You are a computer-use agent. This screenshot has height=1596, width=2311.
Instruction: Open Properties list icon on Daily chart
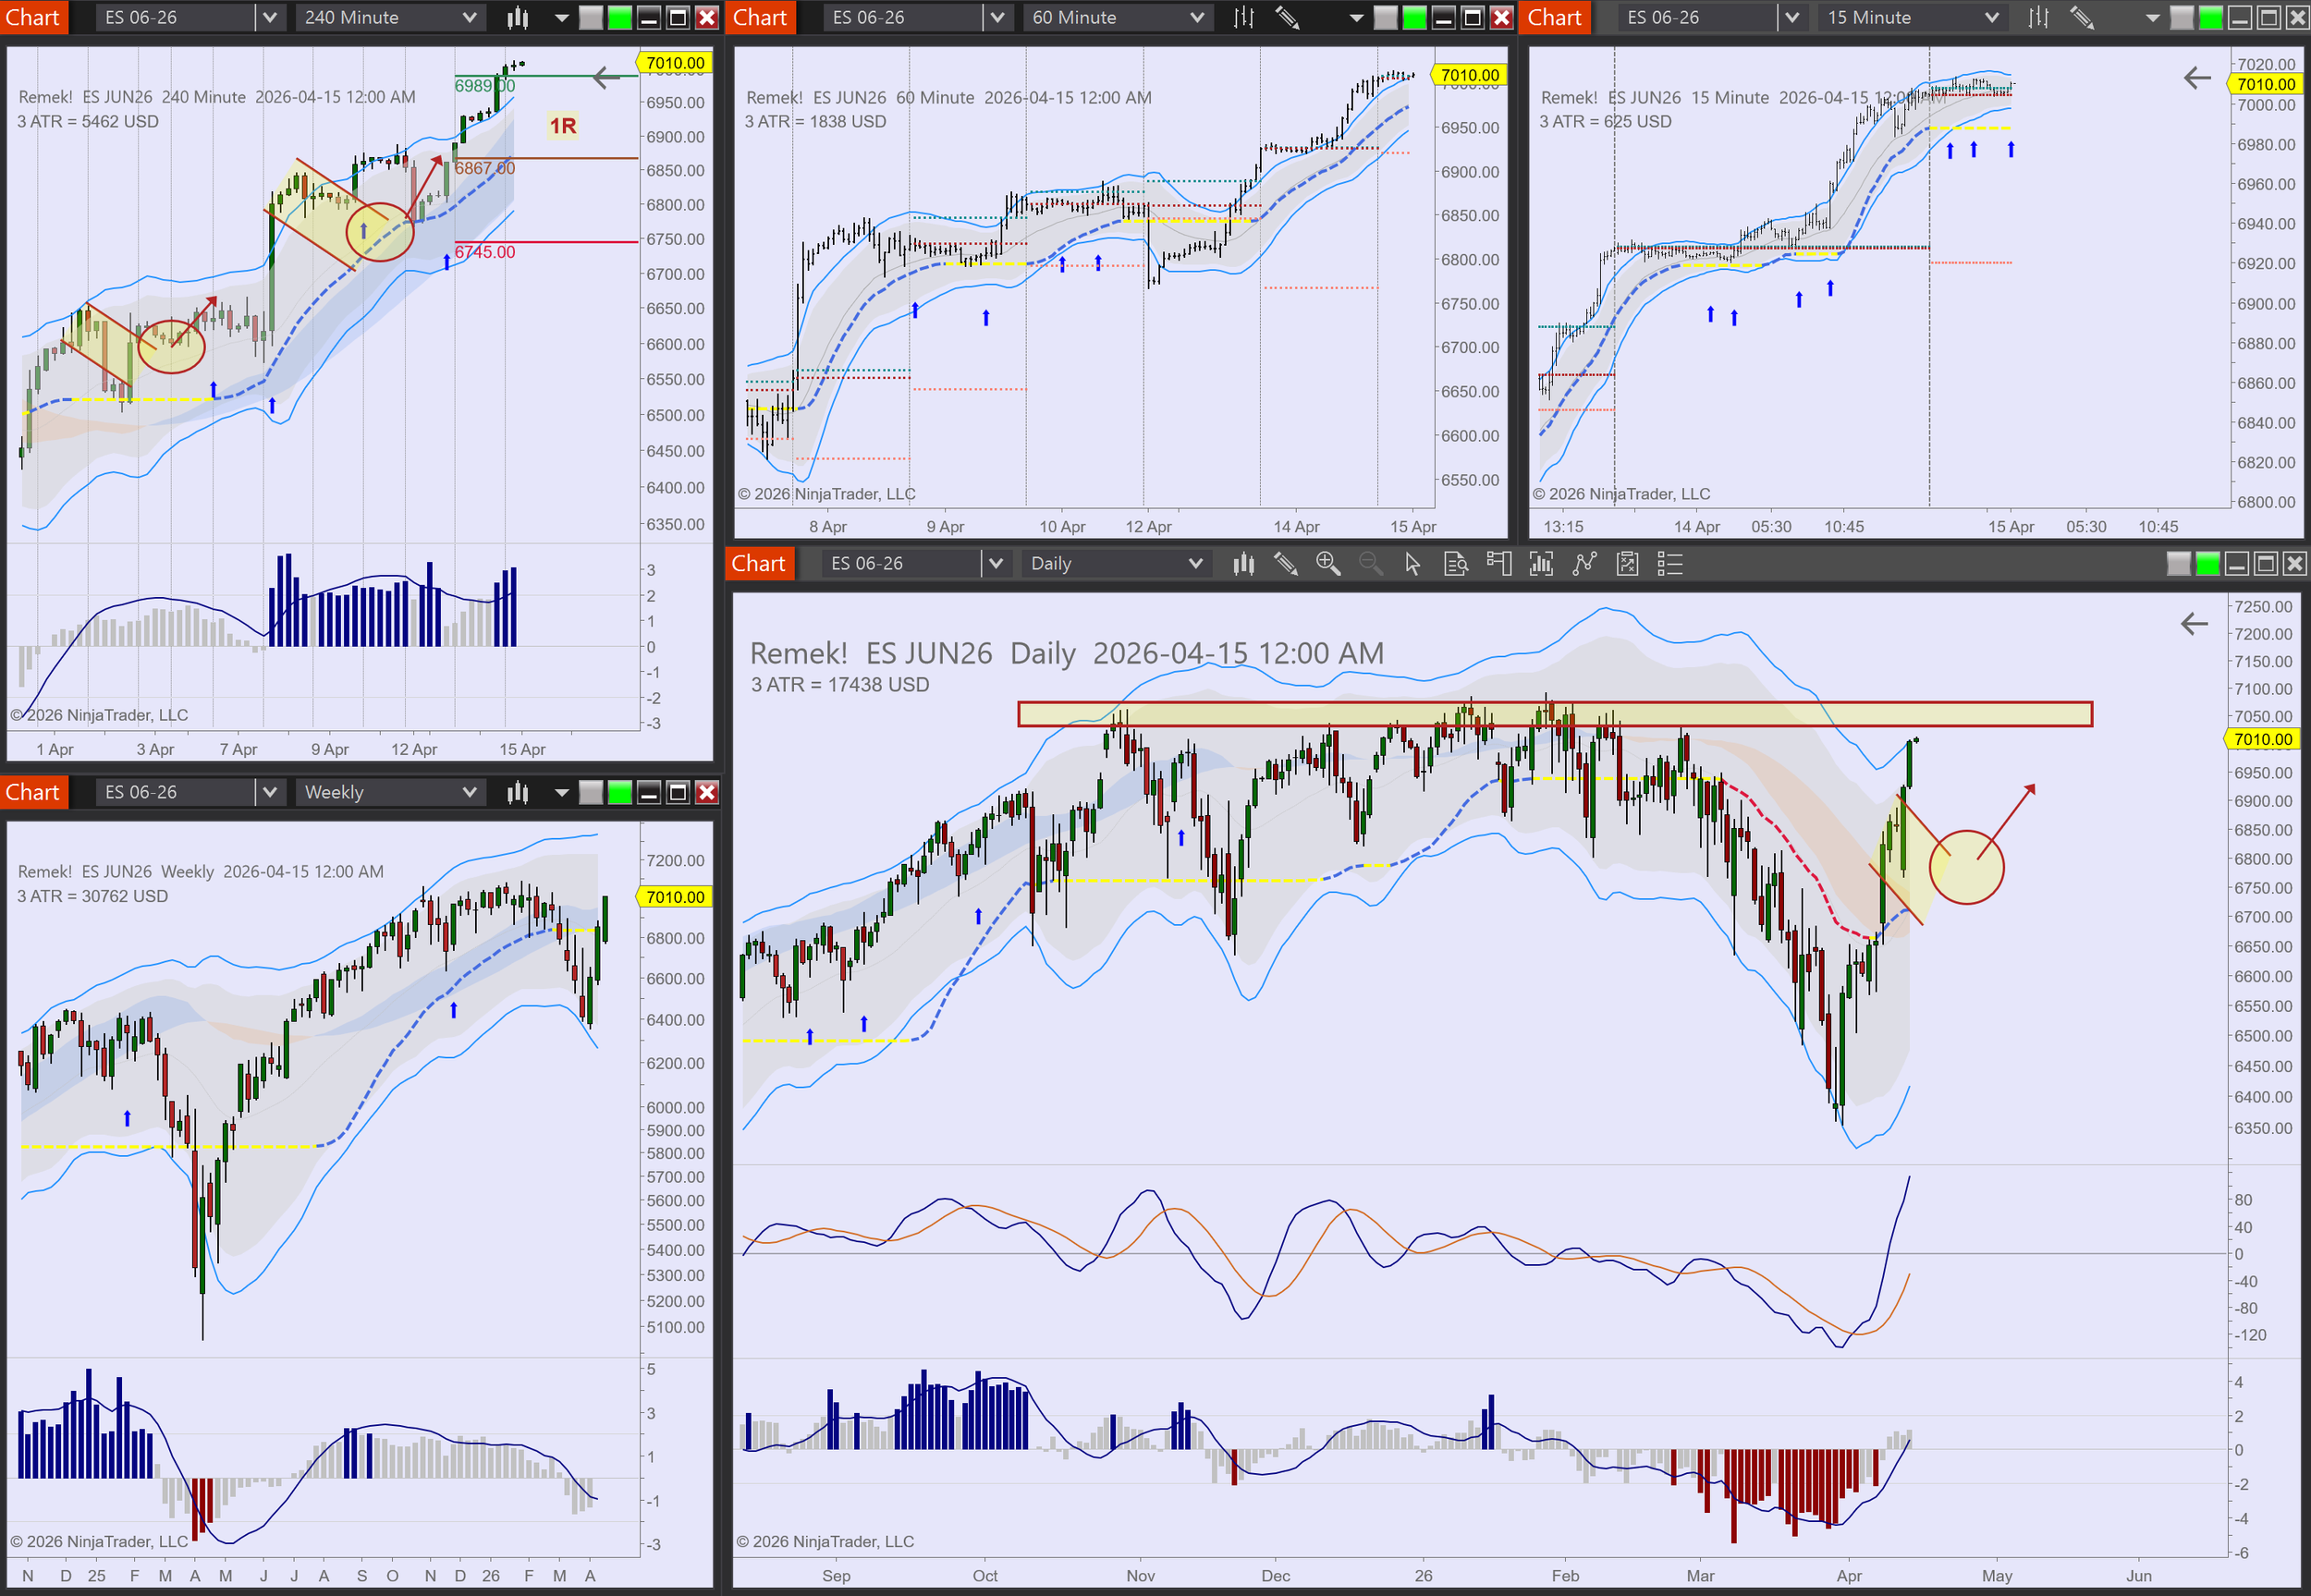pos(1670,564)
